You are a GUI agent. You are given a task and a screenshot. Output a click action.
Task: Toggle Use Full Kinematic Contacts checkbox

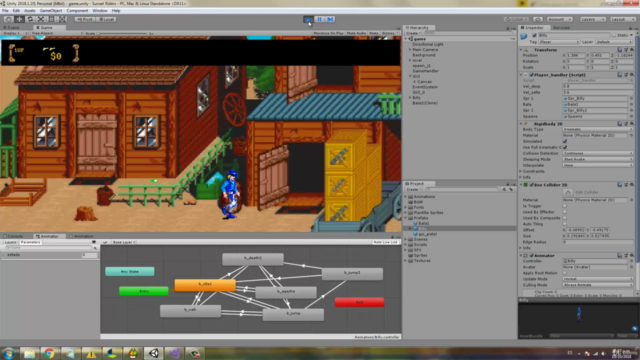565,147
